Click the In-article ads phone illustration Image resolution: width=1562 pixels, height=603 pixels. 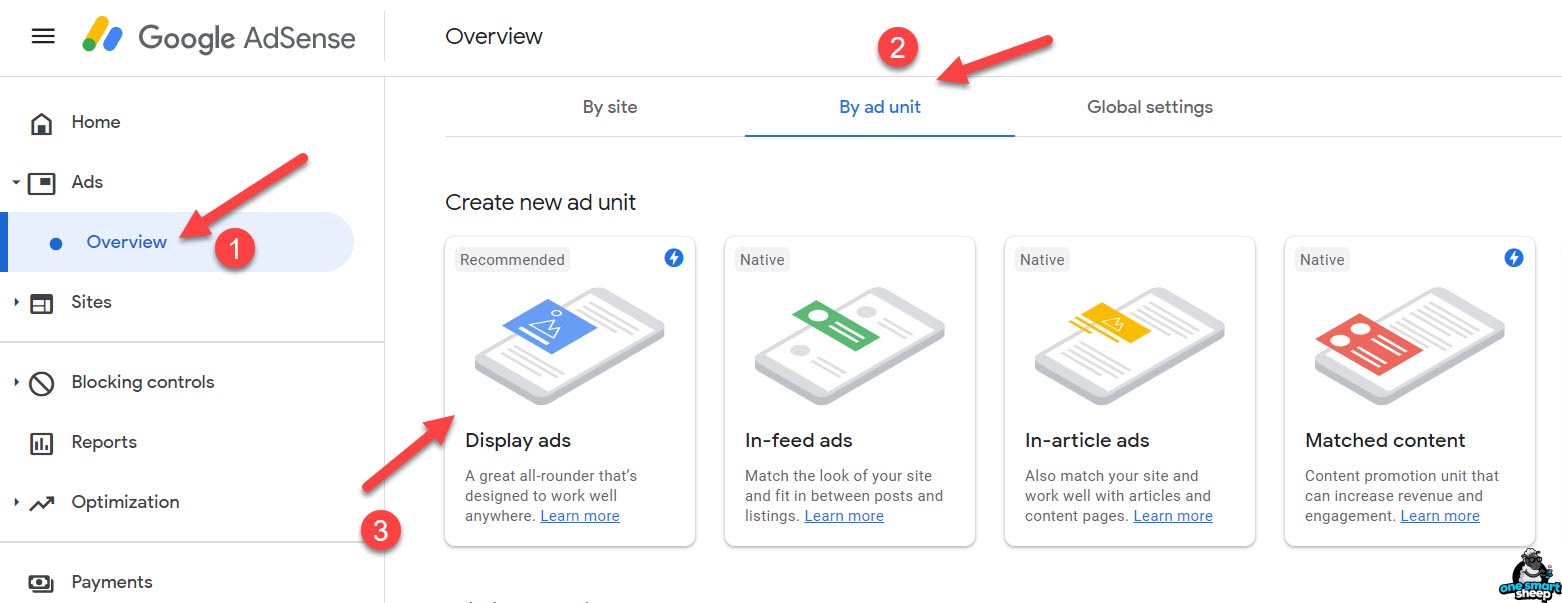(1129, 345)
